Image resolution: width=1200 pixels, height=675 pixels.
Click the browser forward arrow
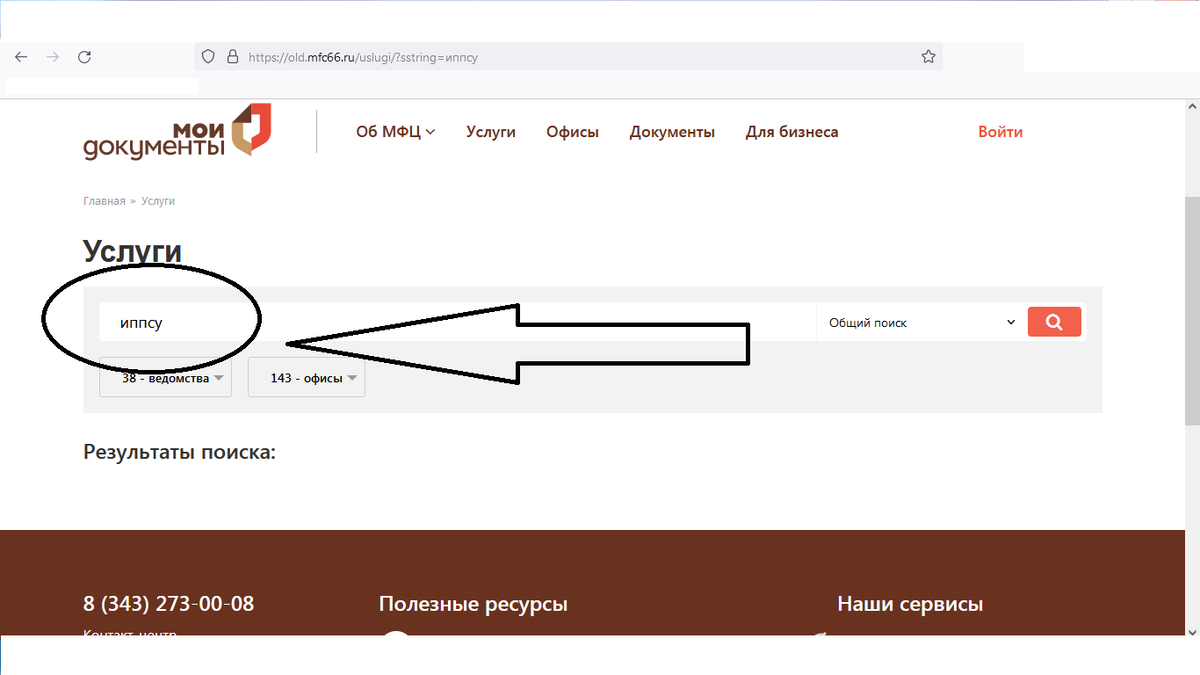tap(52, 57)
